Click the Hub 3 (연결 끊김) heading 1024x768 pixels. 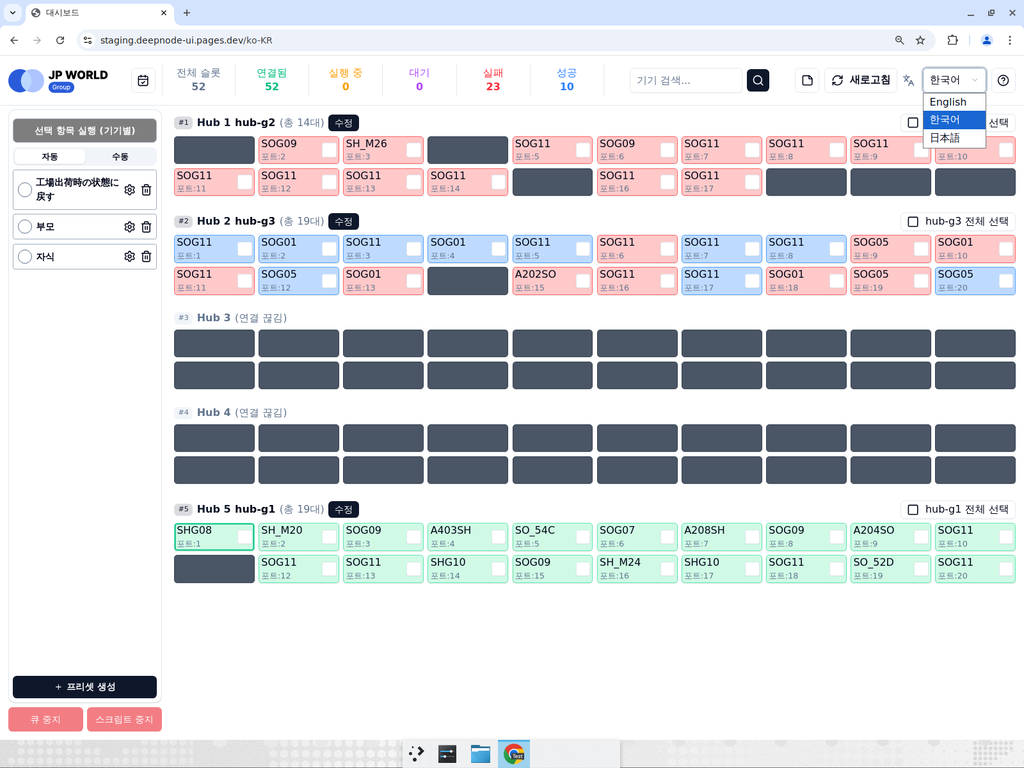[x=242, y=318]
